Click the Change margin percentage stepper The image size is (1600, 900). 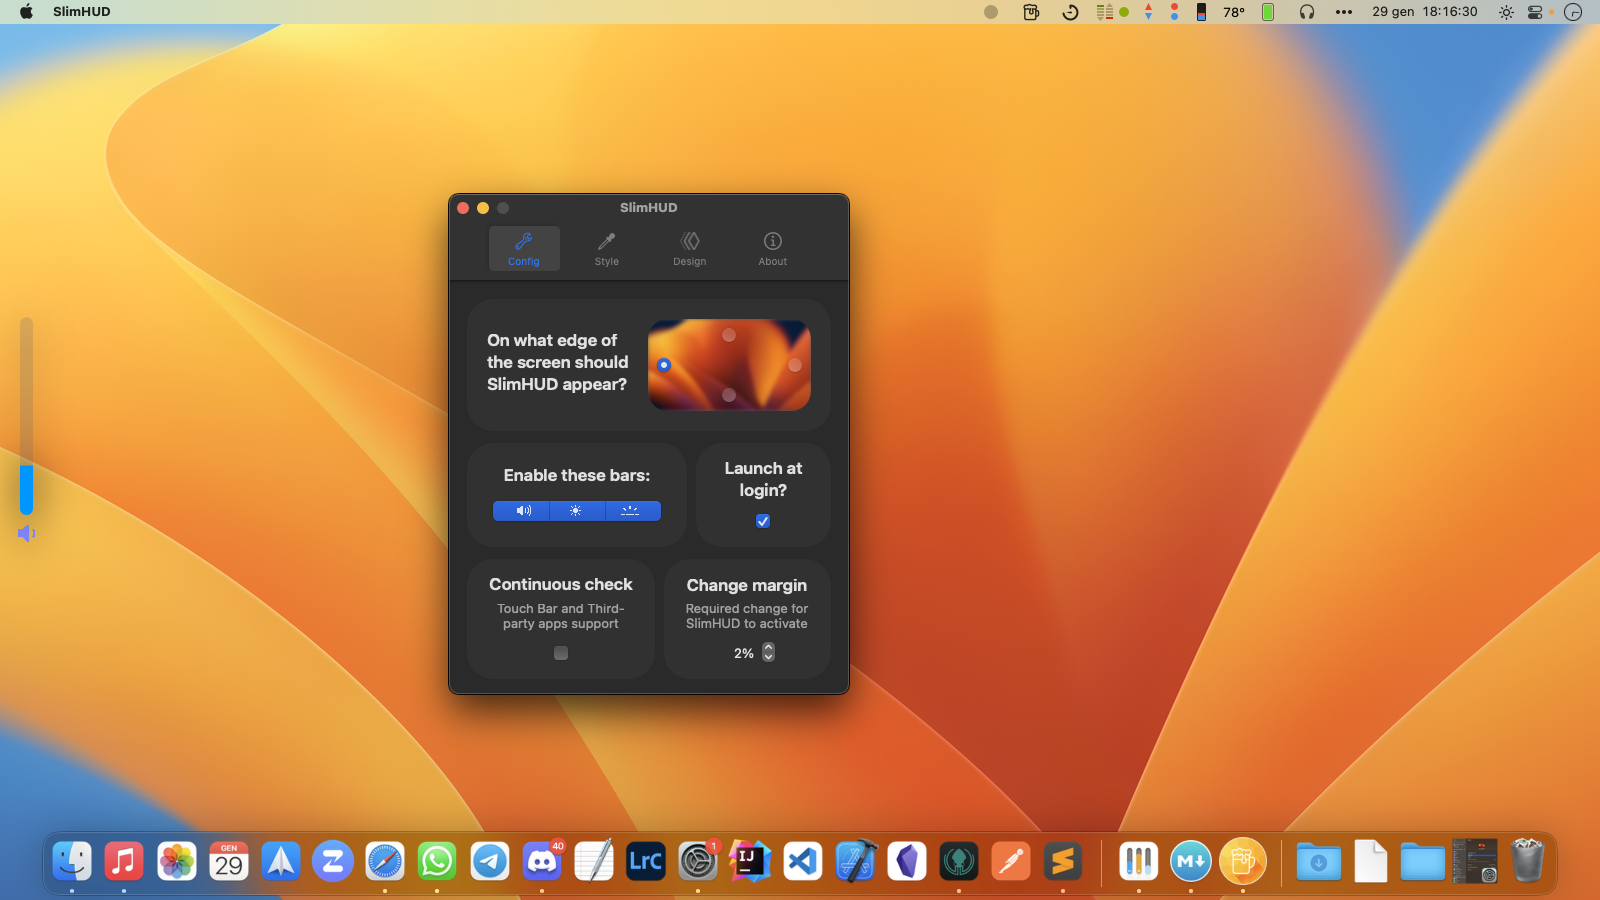coord(768,652)
